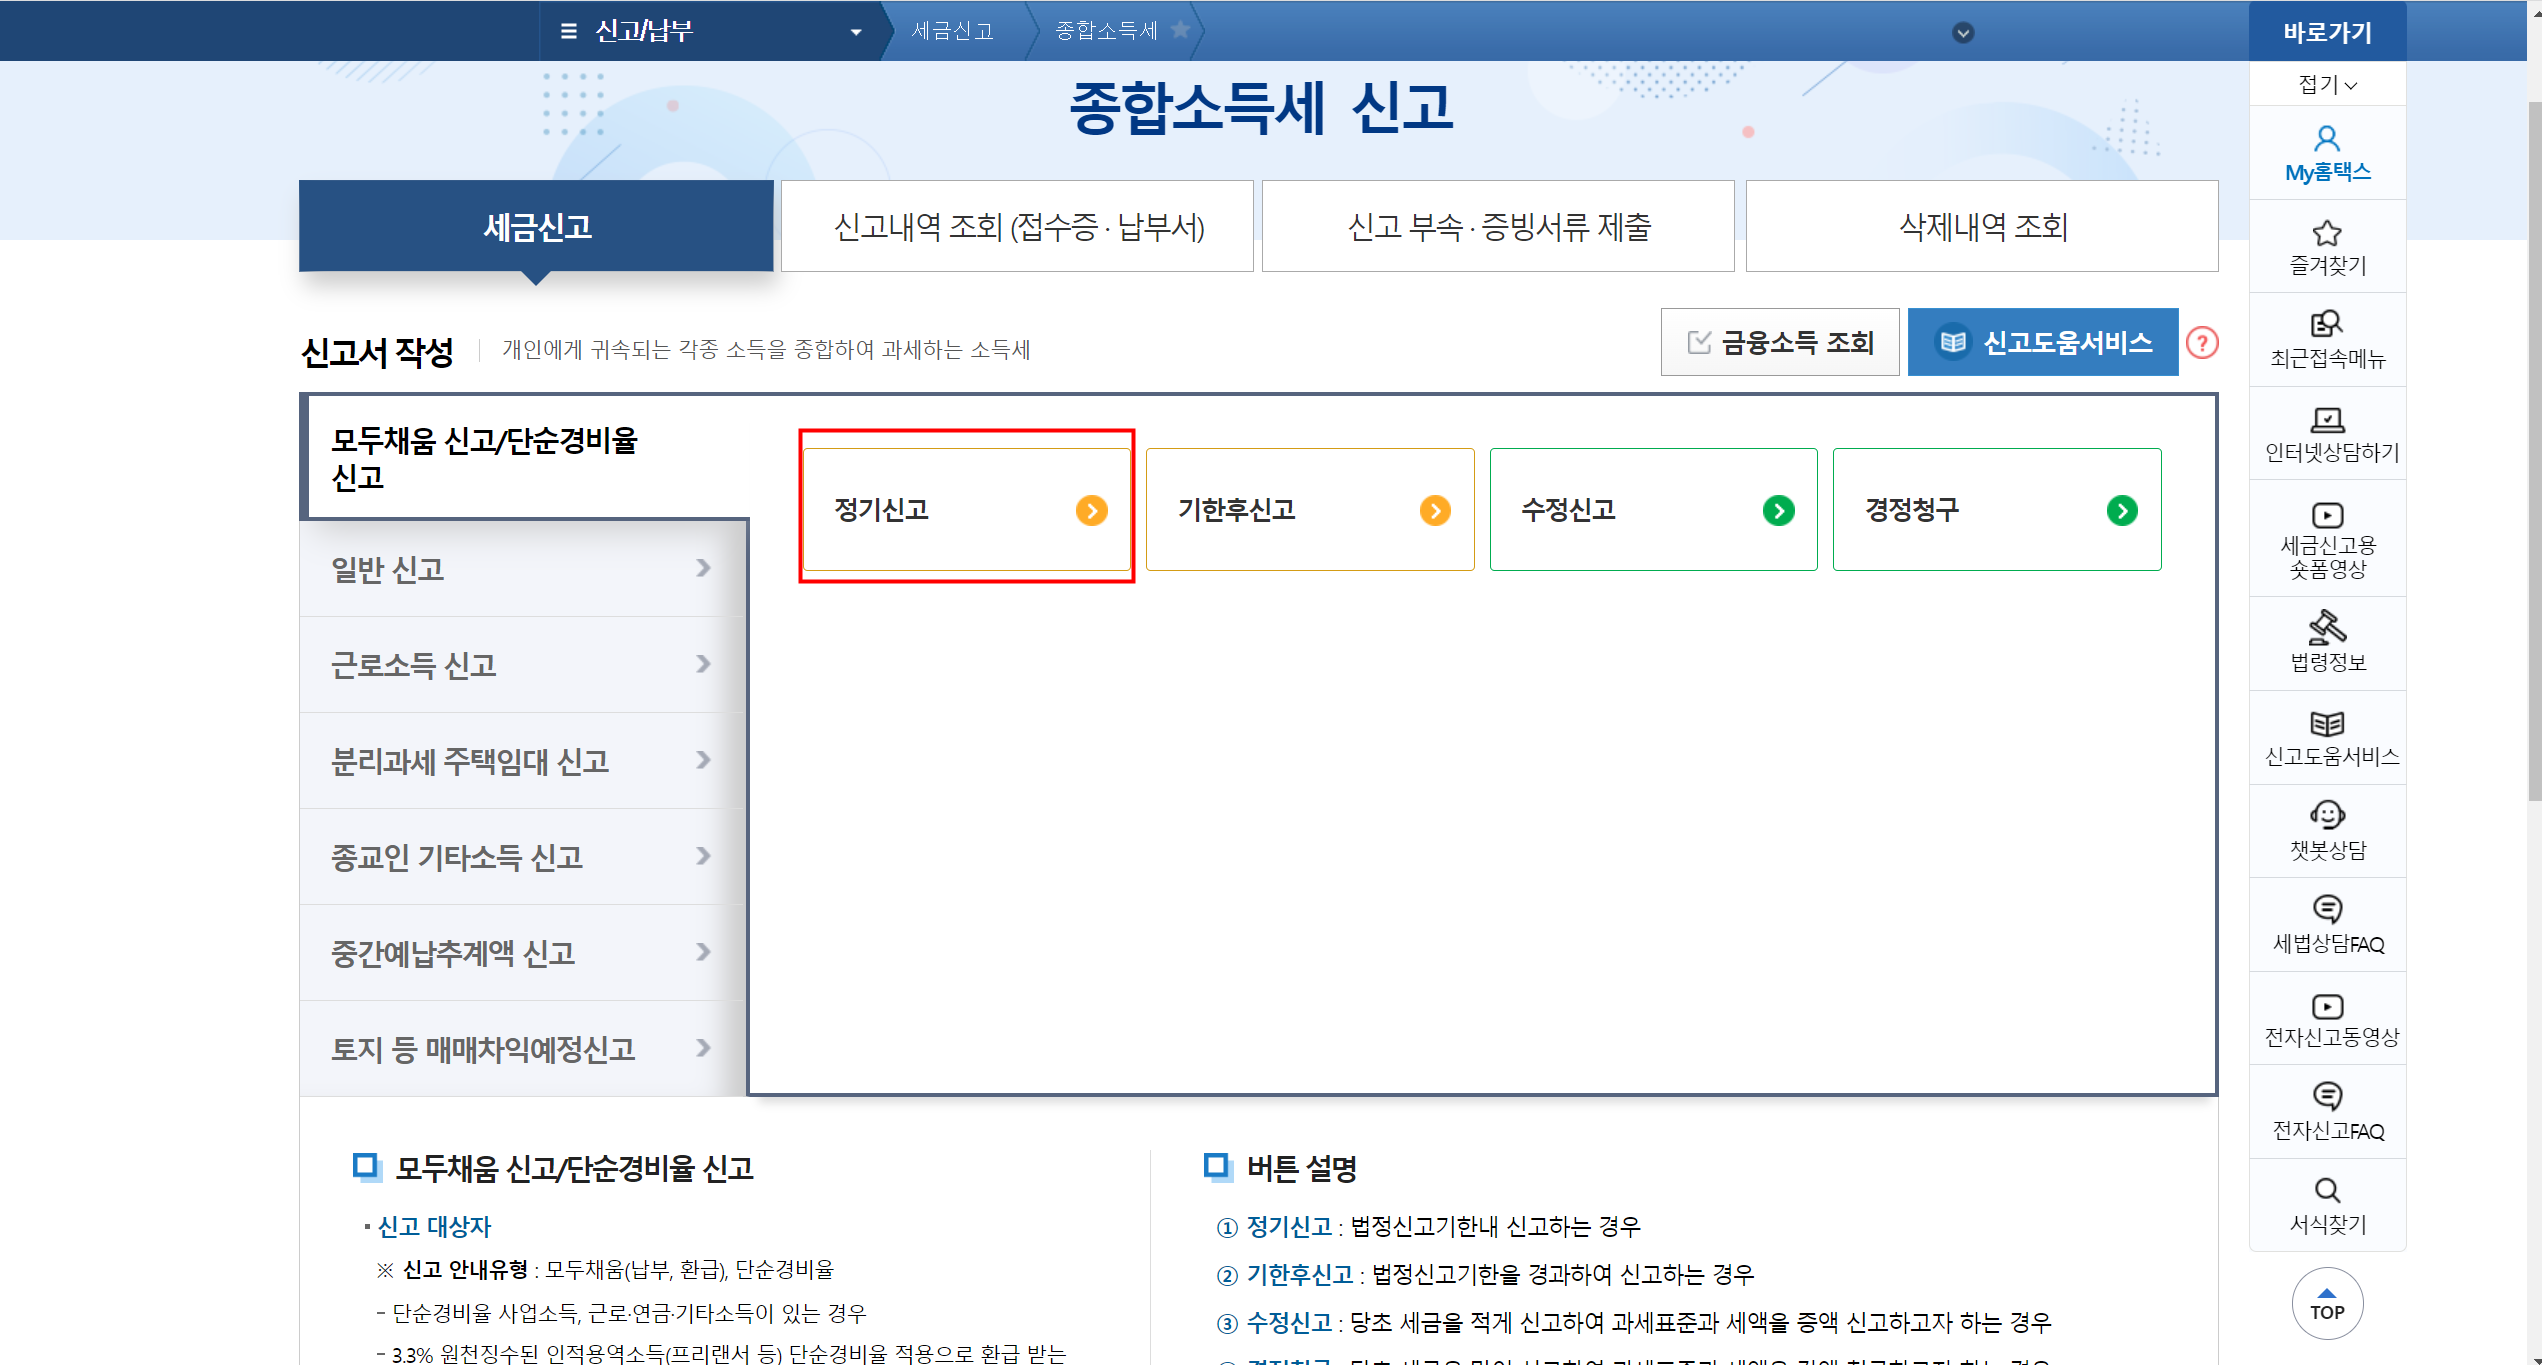Click 토지 등 매매차익예정신고 menu label
The image size is (2542, 1365).
(x=483, y=1050)
